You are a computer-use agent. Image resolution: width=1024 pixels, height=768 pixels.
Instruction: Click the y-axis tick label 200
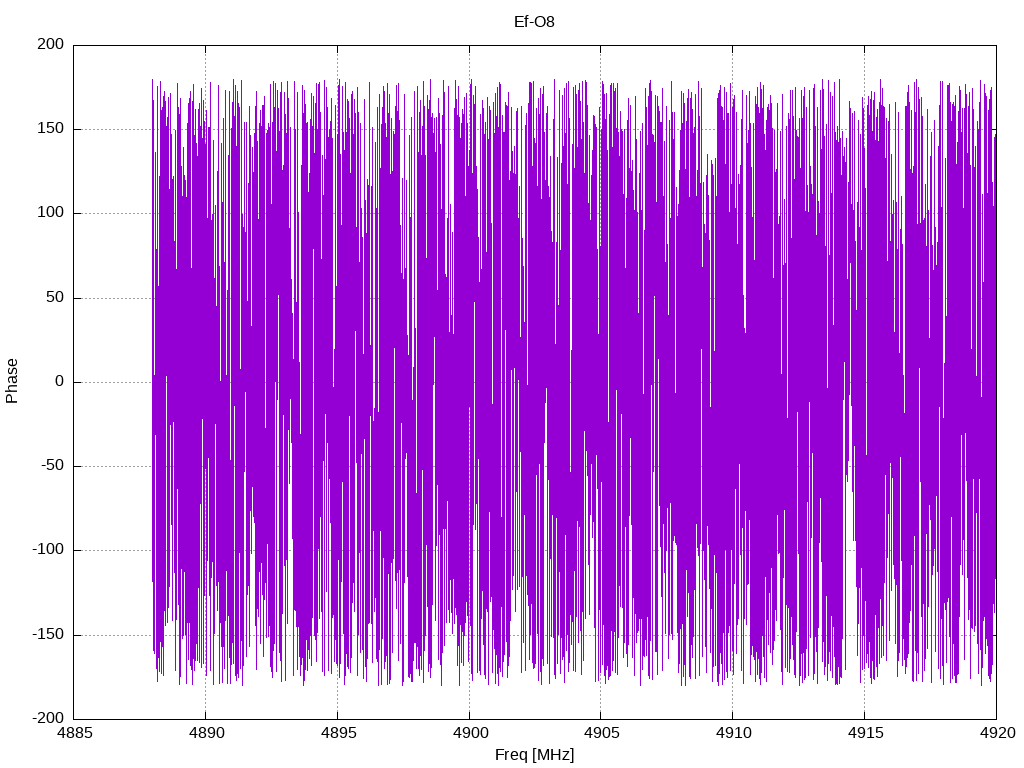(51, 44)
